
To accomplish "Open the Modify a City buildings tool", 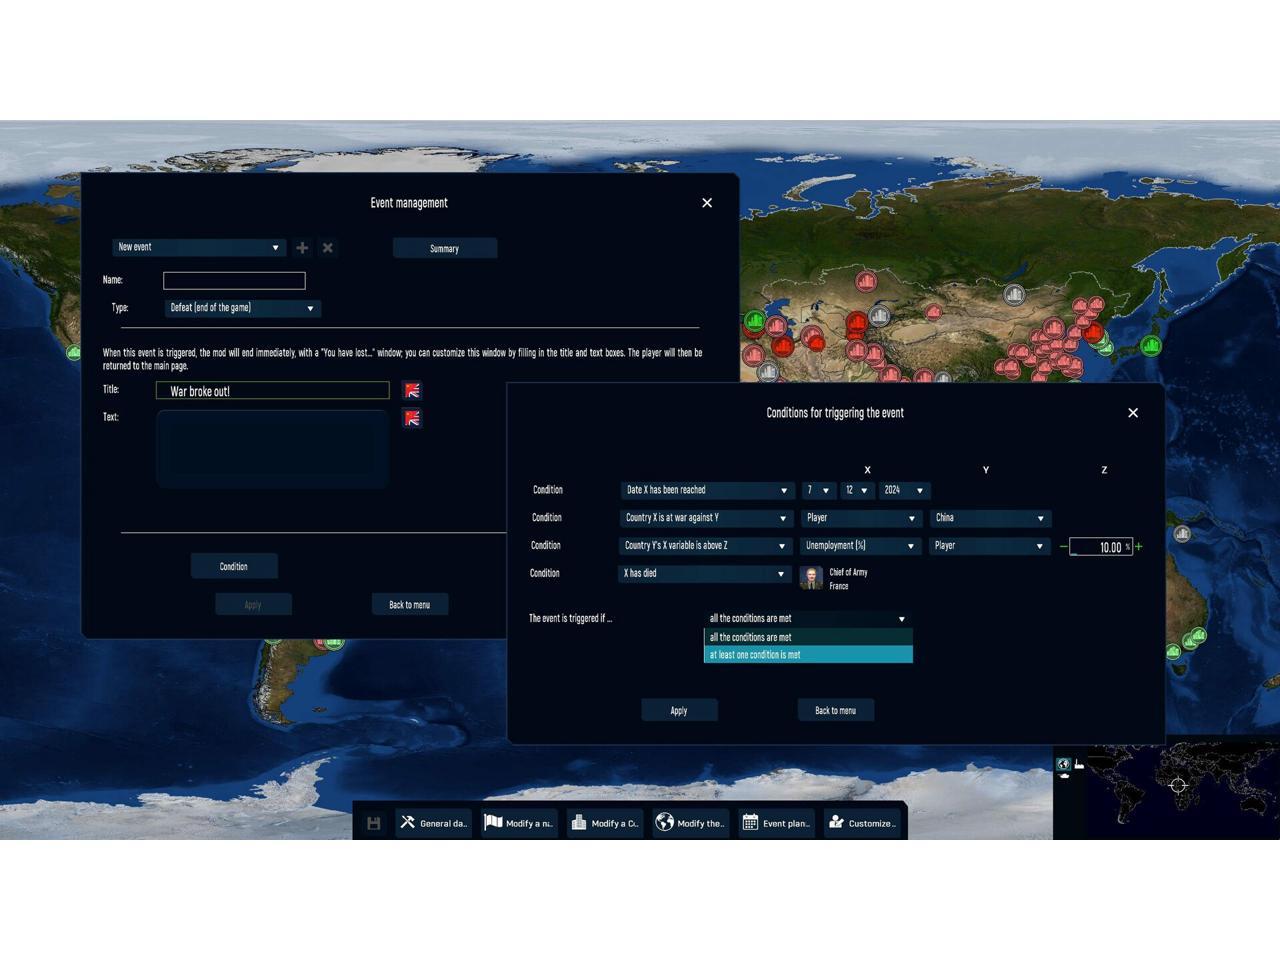I will [x=605, y=823].
